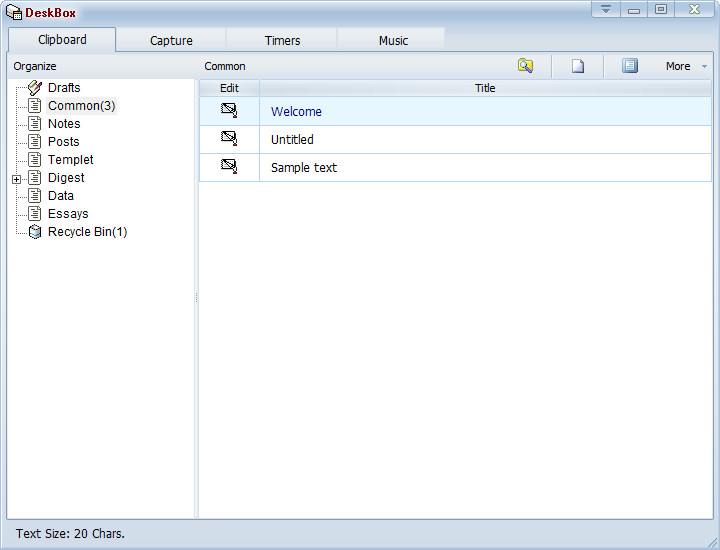This screenshot has height=550, width=720.
Task: Open Recycle Bin(1) in the tree
Action: click(x=87, y=232)
